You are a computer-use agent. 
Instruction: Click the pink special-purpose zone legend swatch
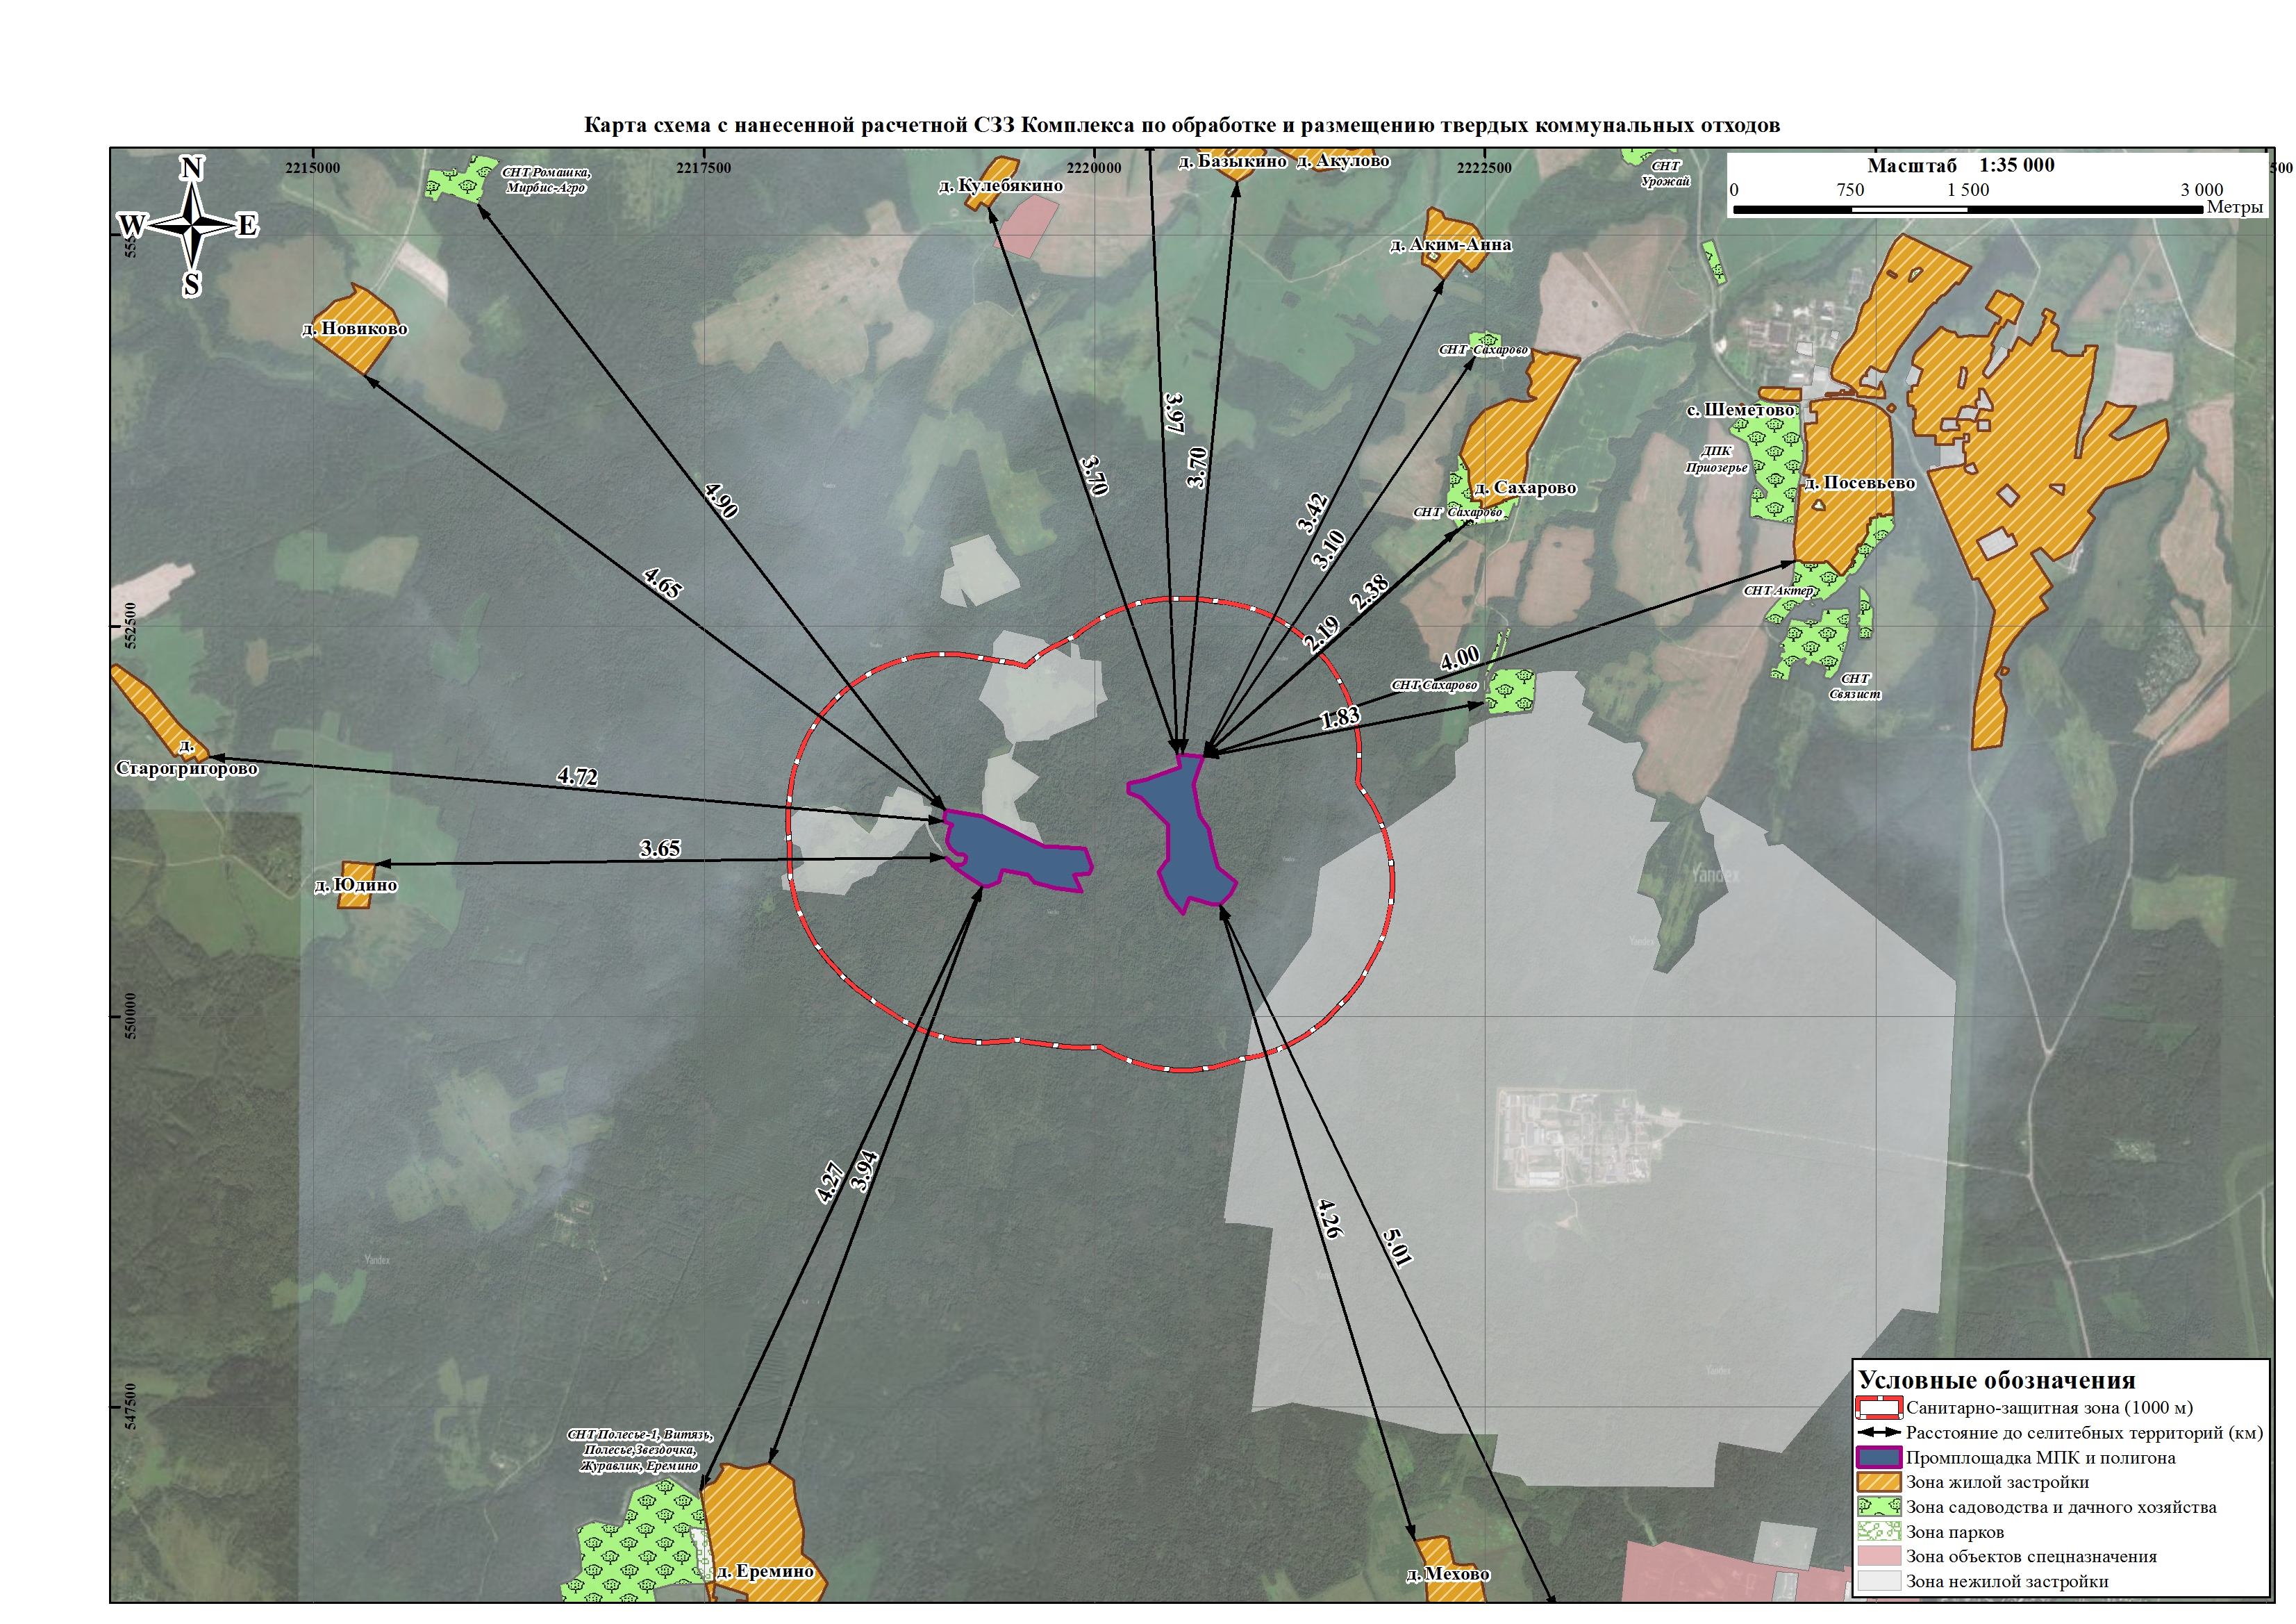tap(1878, 1557)
